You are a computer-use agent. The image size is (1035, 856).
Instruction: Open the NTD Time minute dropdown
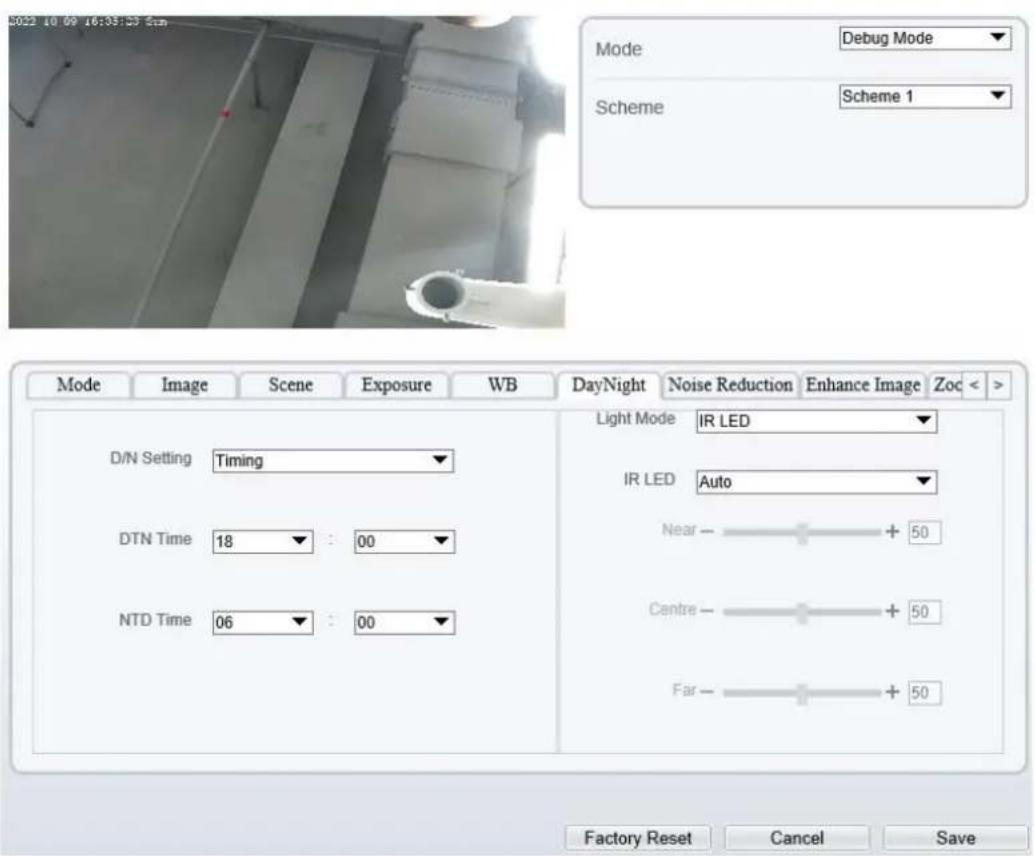(404, 622)
